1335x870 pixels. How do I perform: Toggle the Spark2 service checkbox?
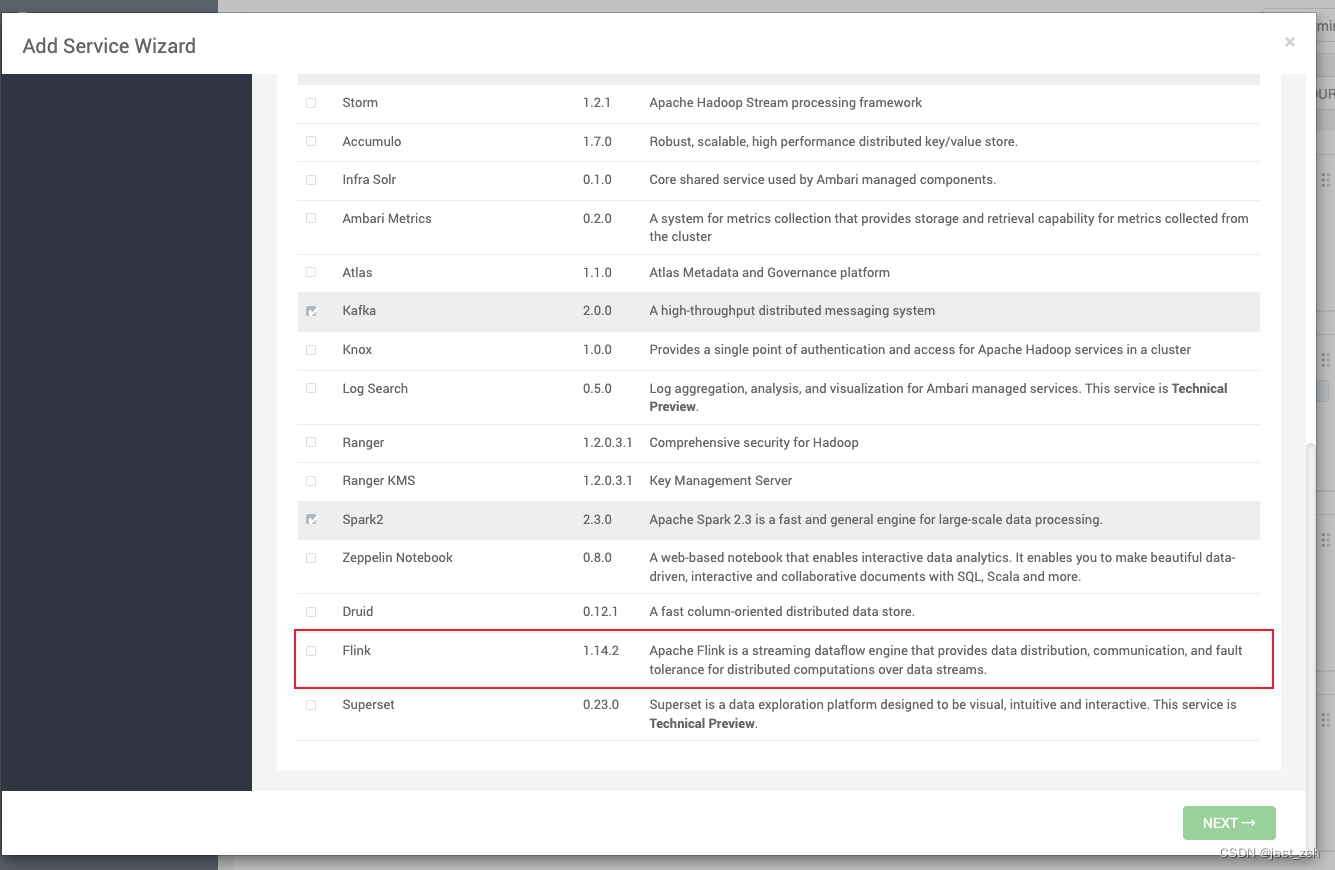[311, 520]
